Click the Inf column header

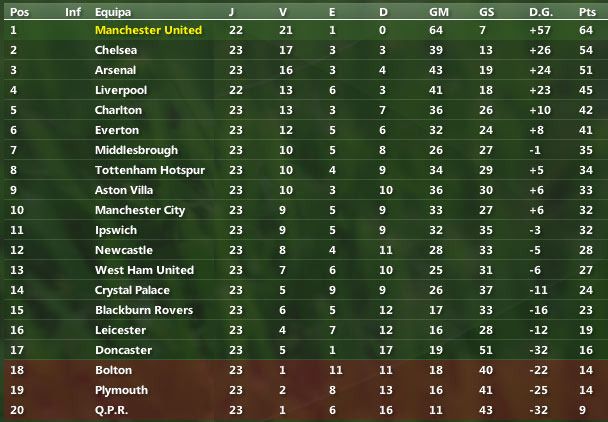[x=73, y=12]
